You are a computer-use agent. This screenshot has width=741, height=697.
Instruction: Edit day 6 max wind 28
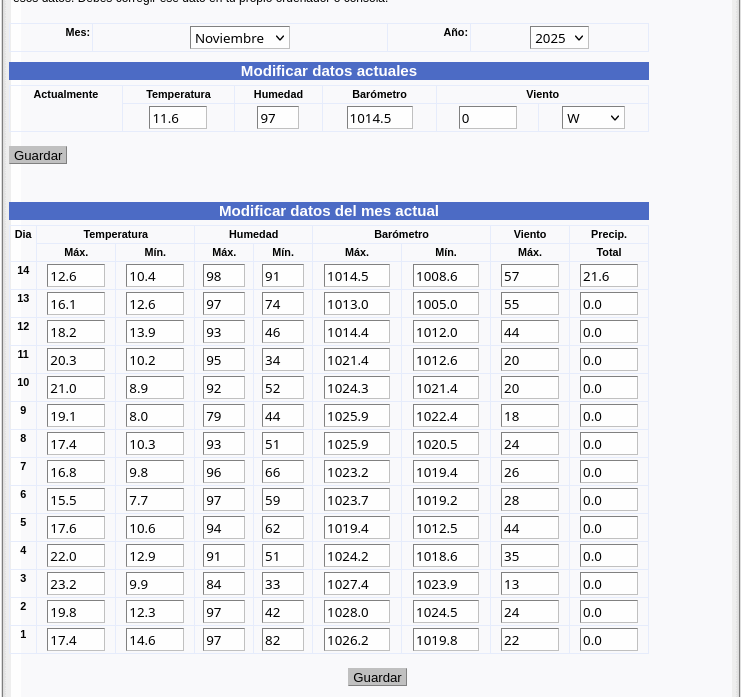tap(530, 499)
